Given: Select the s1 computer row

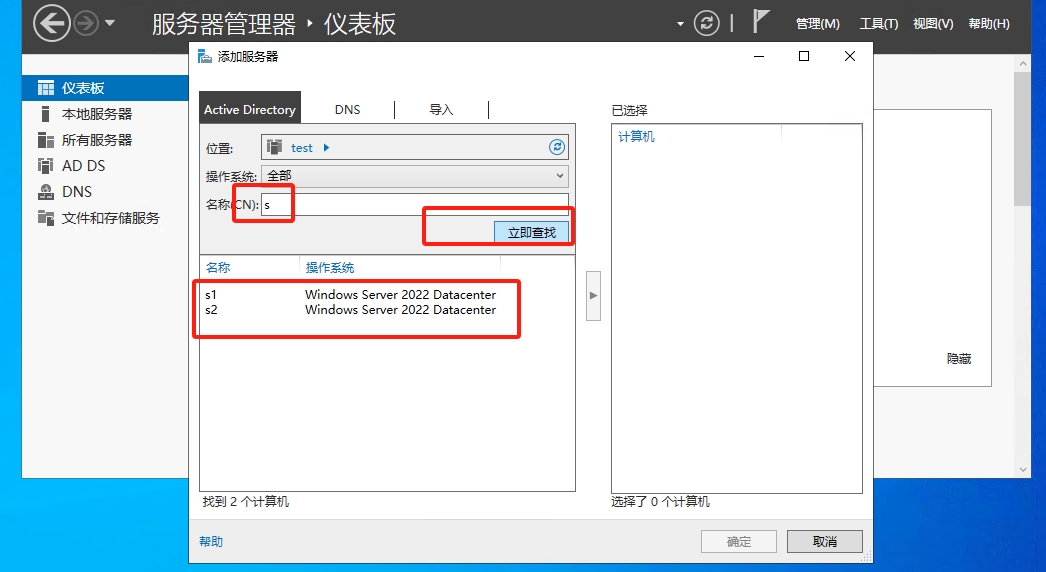Looking at the screenshot, I should click(x=351, y=294).
